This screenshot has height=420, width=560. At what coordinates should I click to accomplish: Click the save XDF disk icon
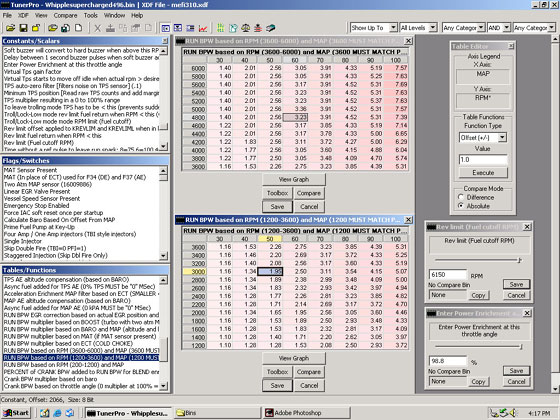(x=65, y=28)
